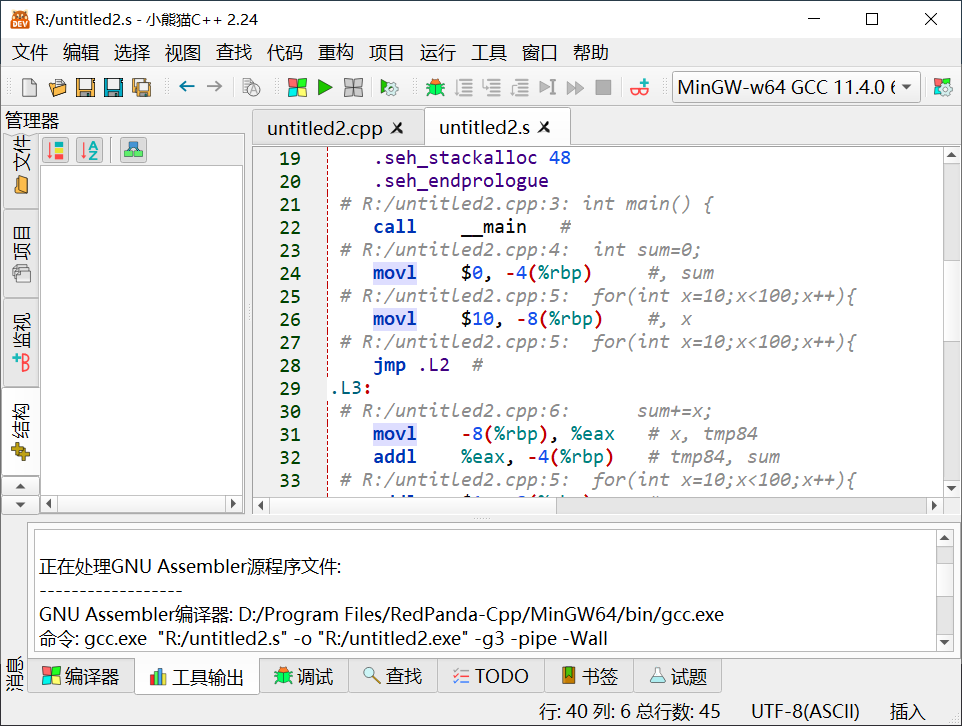Add a watch with the red glasses icon

point(639,88)
